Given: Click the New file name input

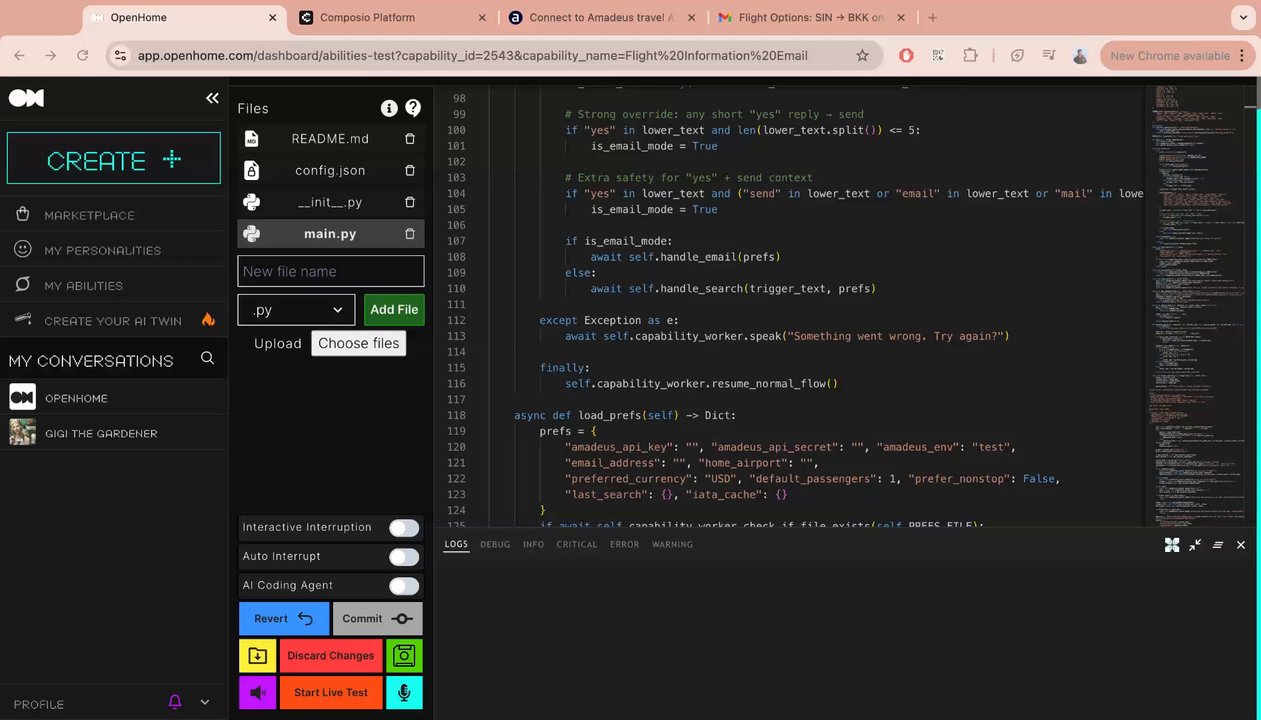Looking at the screenshot, I should pos(331,271).
